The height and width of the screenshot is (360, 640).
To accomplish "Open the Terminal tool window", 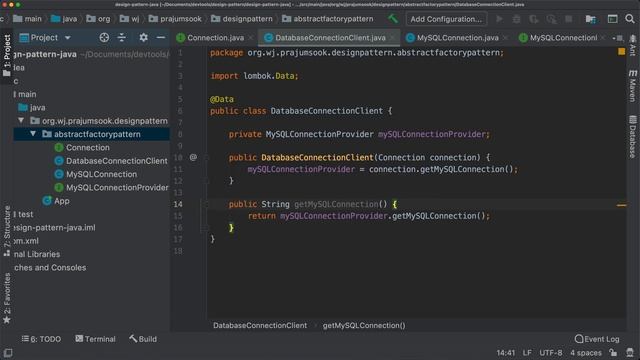I will [x=96, y=339].
